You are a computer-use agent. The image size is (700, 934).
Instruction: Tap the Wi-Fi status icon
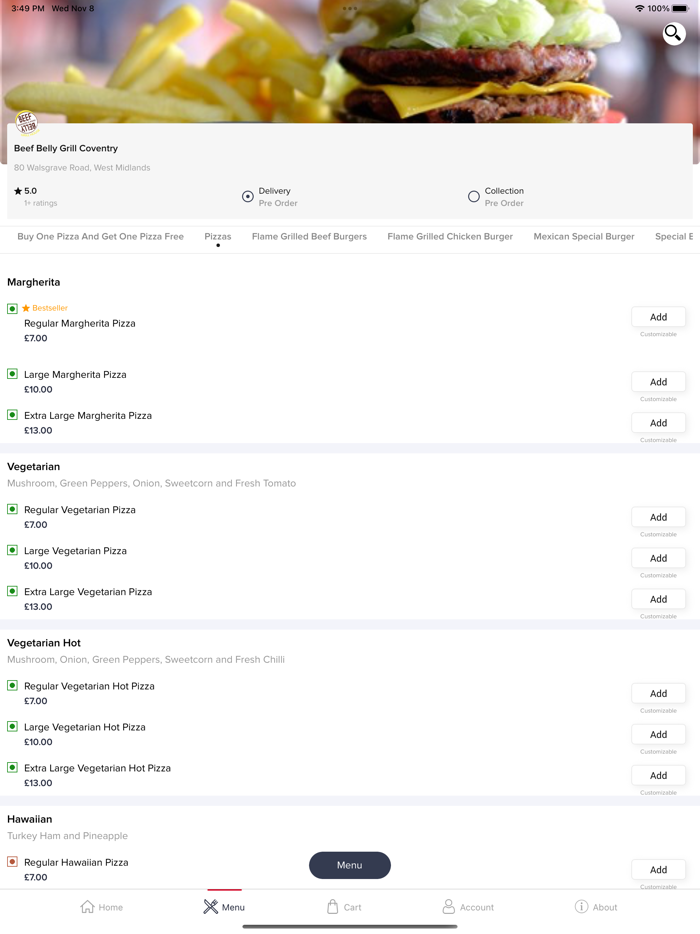point(639,8)
